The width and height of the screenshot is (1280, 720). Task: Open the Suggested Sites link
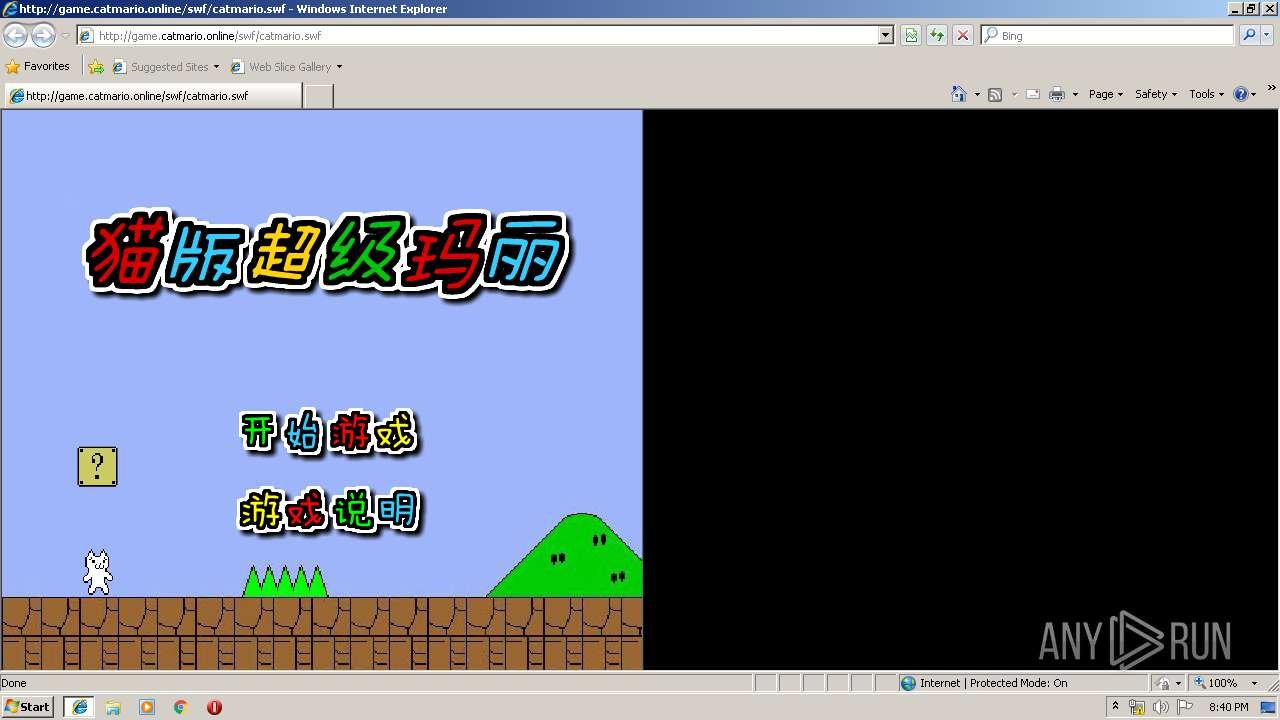click(165, 67)
